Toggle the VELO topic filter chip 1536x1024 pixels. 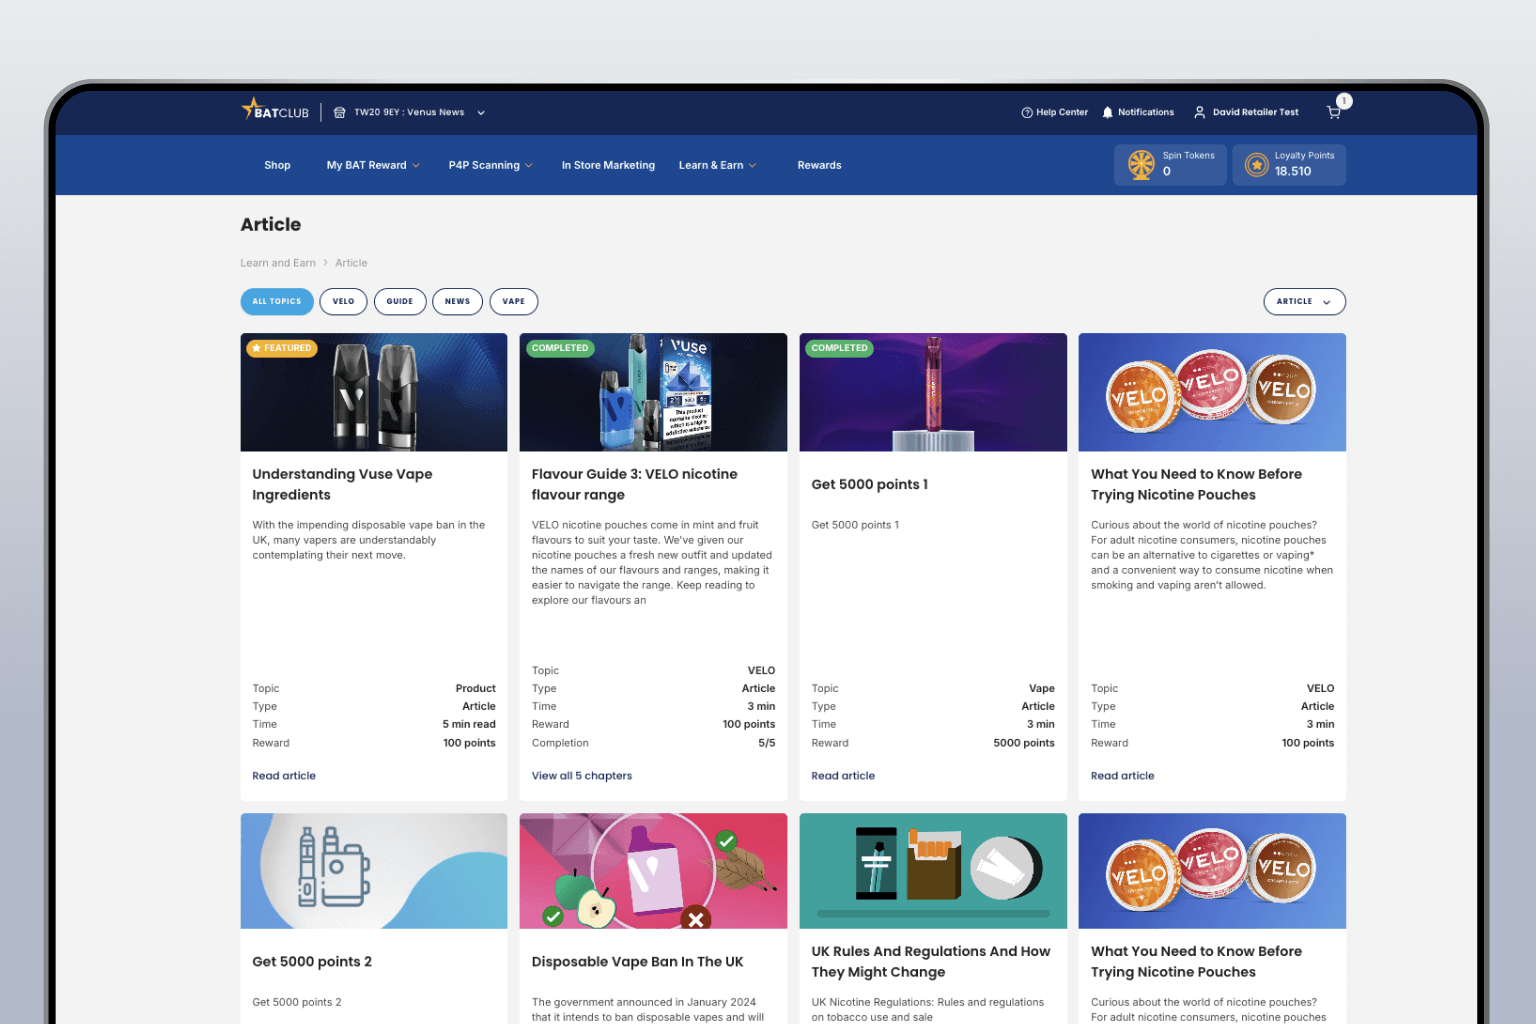coord(343,301)
